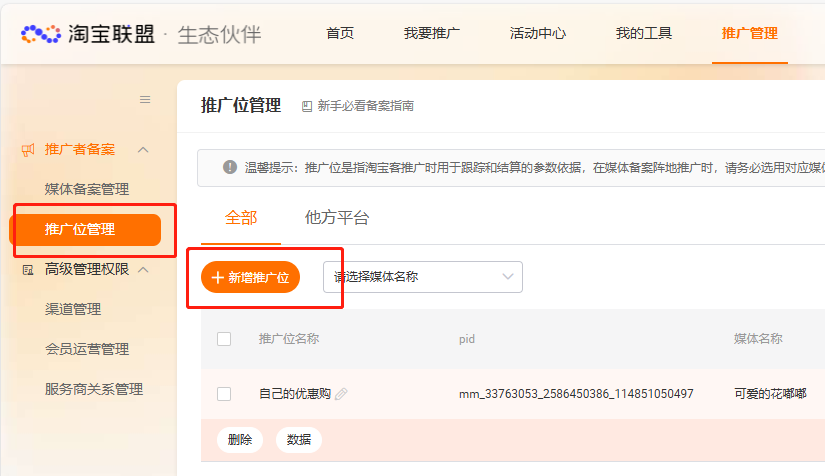825x476 pixels.
Task: Click the 新增推广位 button
Action: (250, 278)
